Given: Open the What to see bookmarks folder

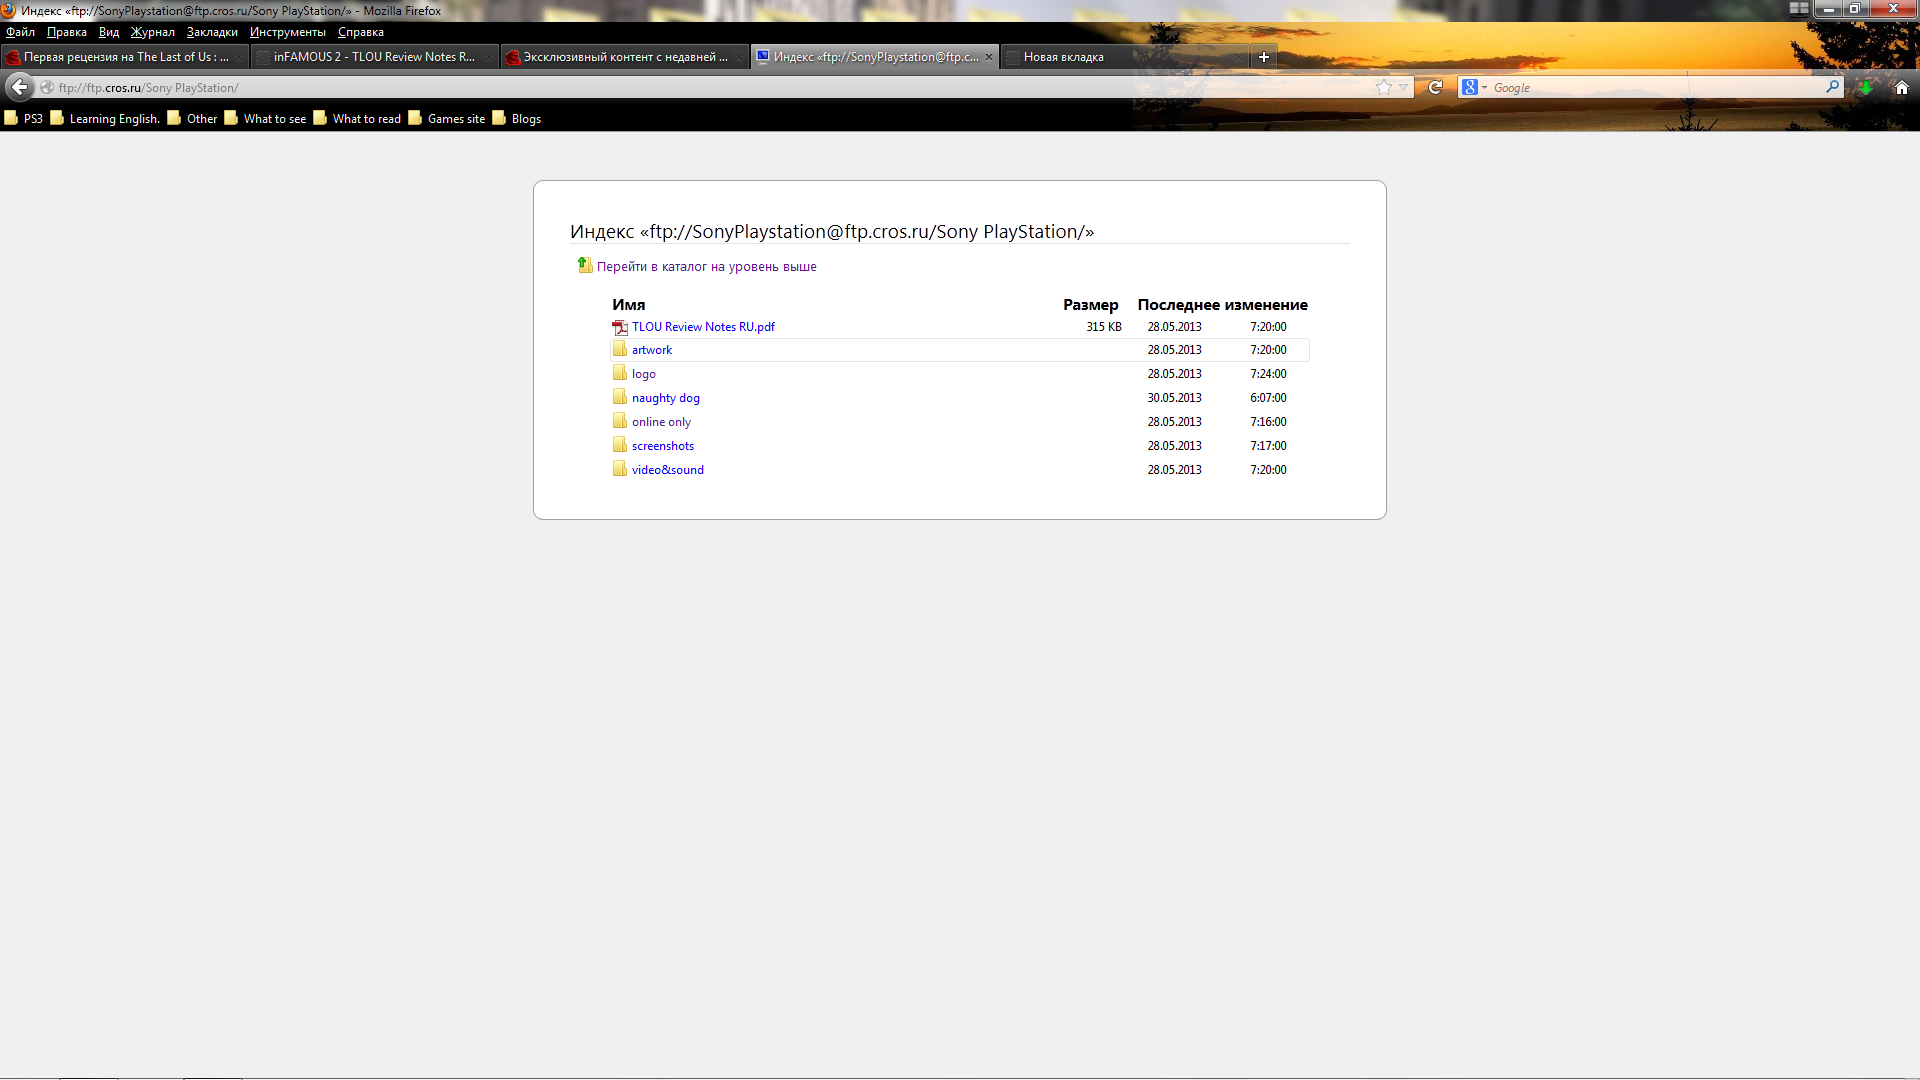Looking at the screenshot, I should 265,118.
